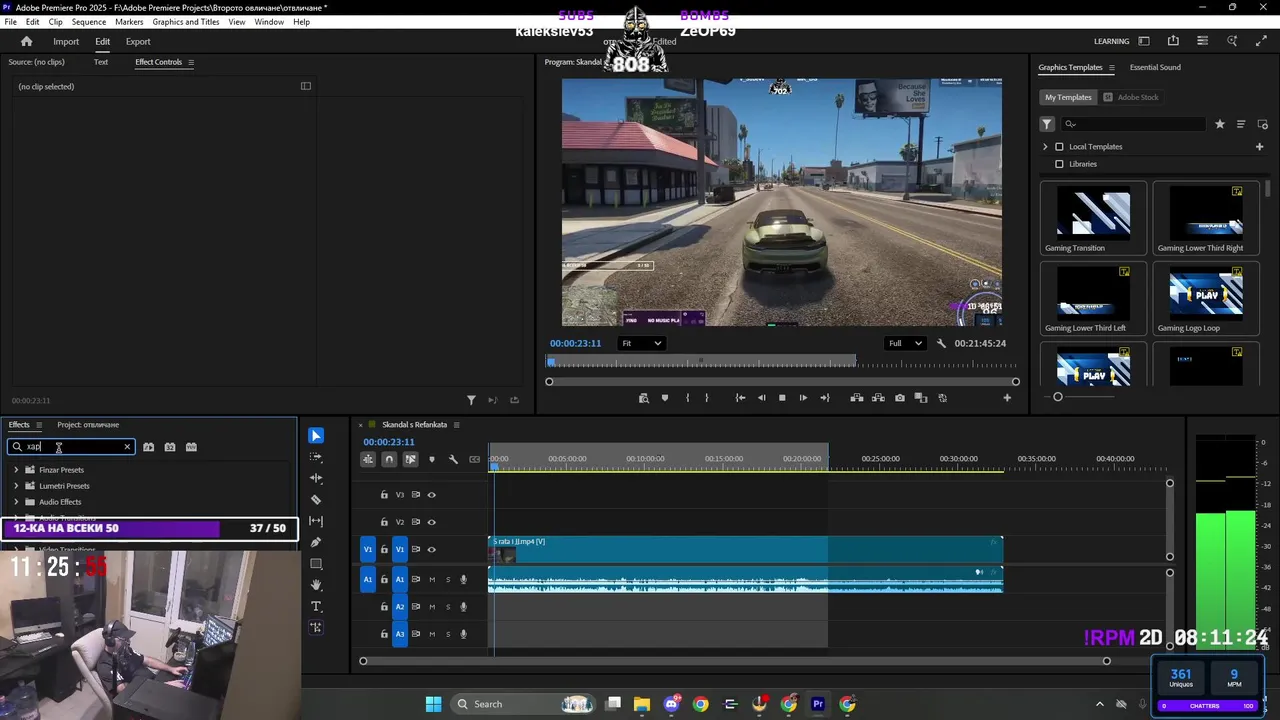Viewport: 1280px width, 720px height.
Task: Adjust the template thumbnail size slider
Action: point(1058,397)
